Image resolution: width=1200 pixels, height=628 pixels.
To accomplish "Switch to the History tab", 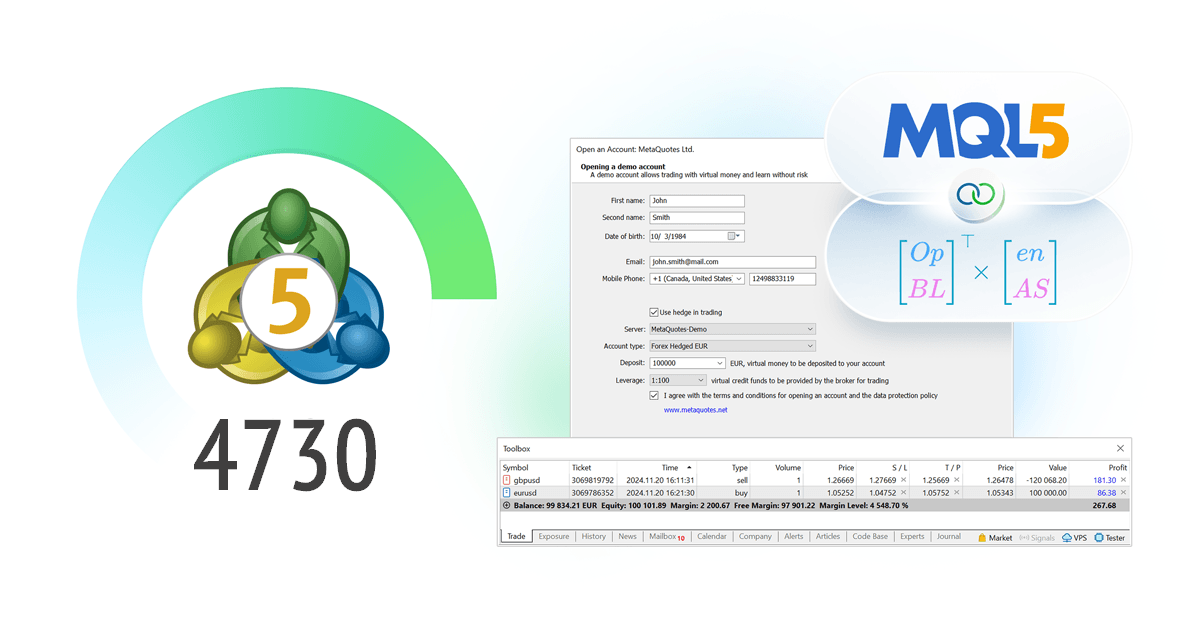I will click(x=593, y=537).
